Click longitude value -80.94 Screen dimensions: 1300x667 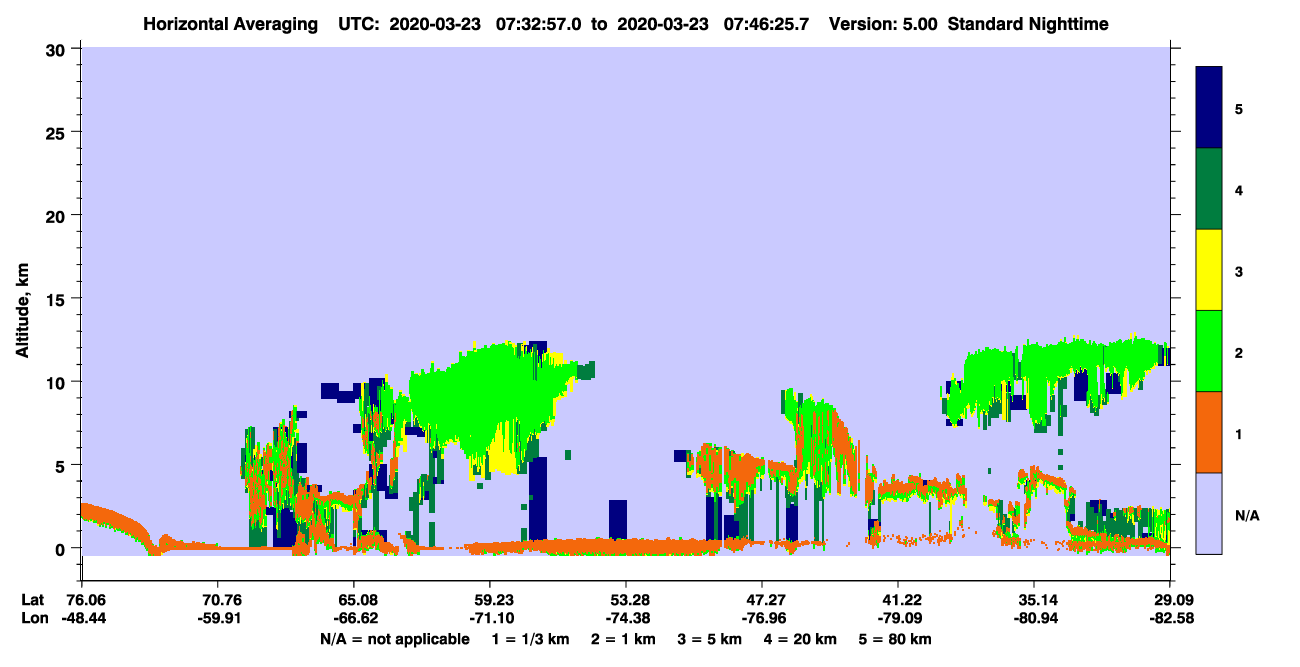[x=1034, y=619]
